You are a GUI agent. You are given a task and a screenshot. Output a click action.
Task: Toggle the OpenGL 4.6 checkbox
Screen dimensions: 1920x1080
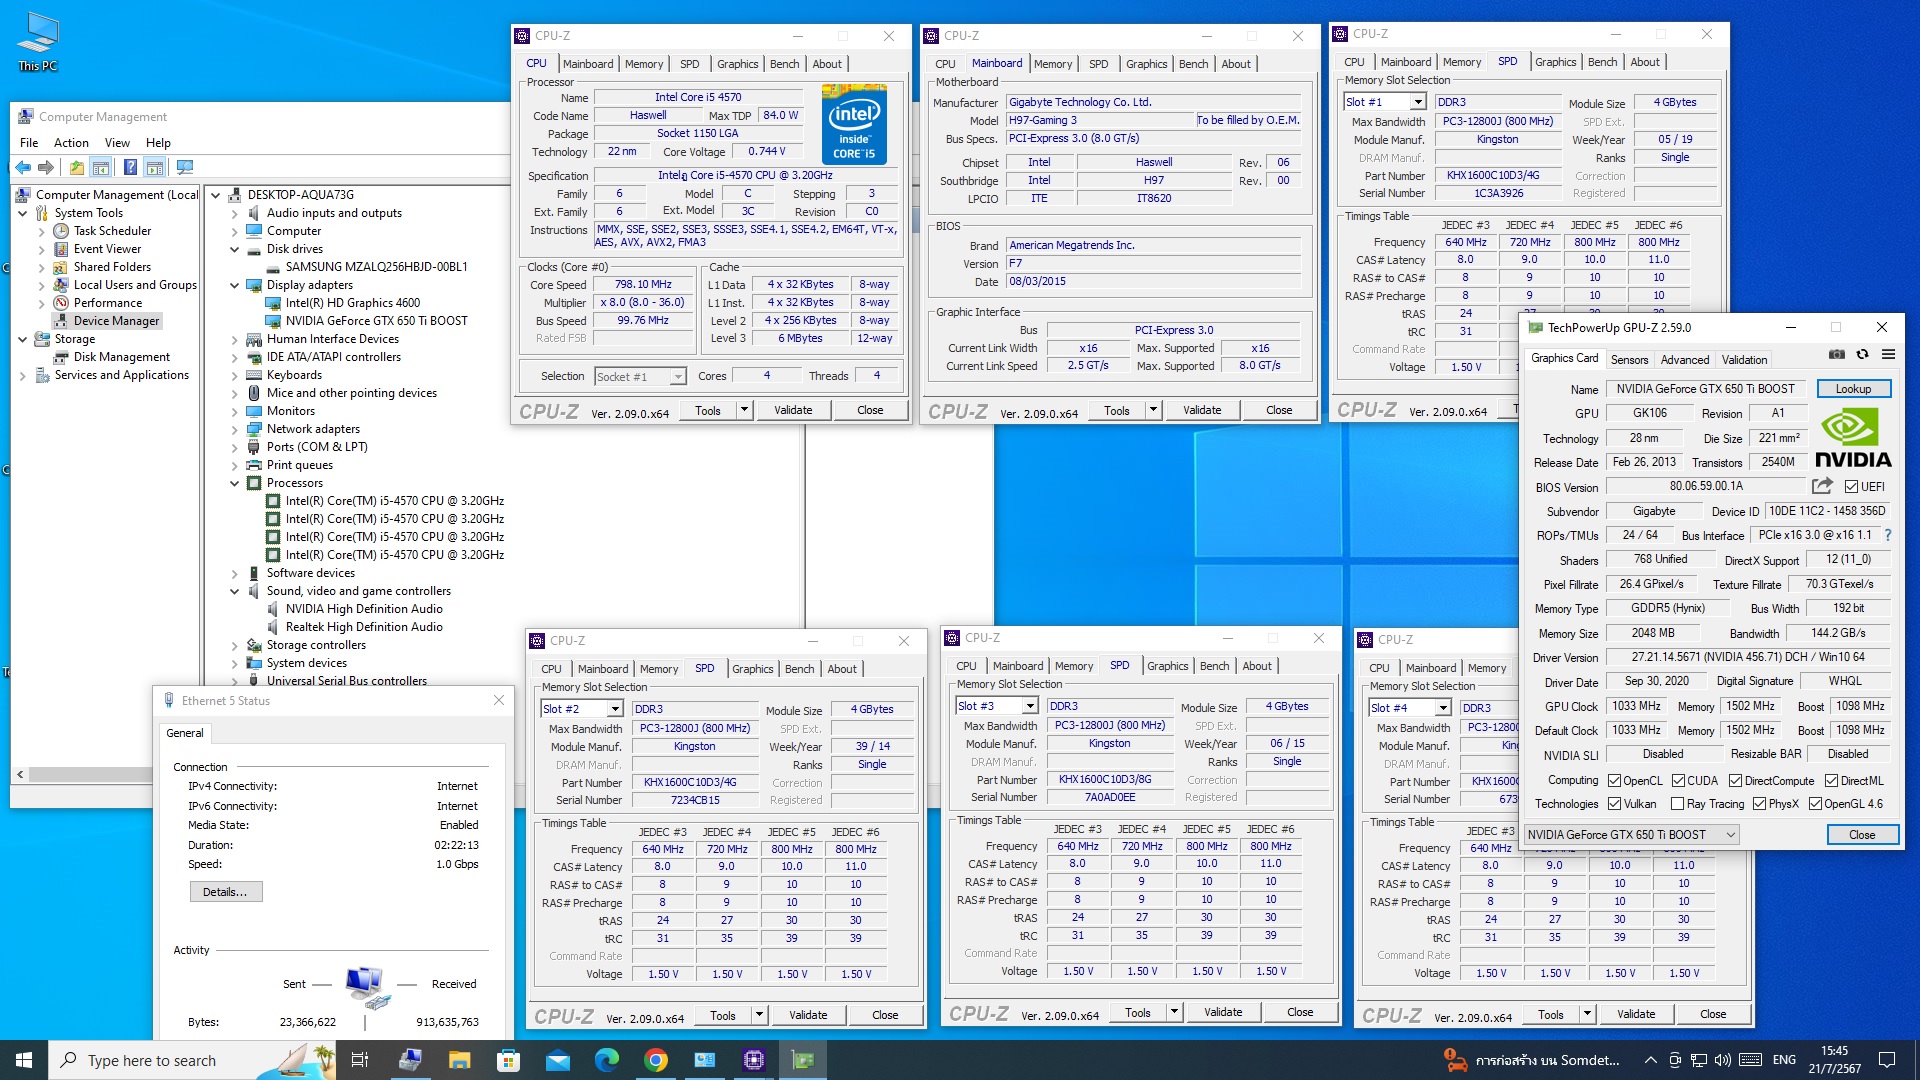tap(1814, 804)
